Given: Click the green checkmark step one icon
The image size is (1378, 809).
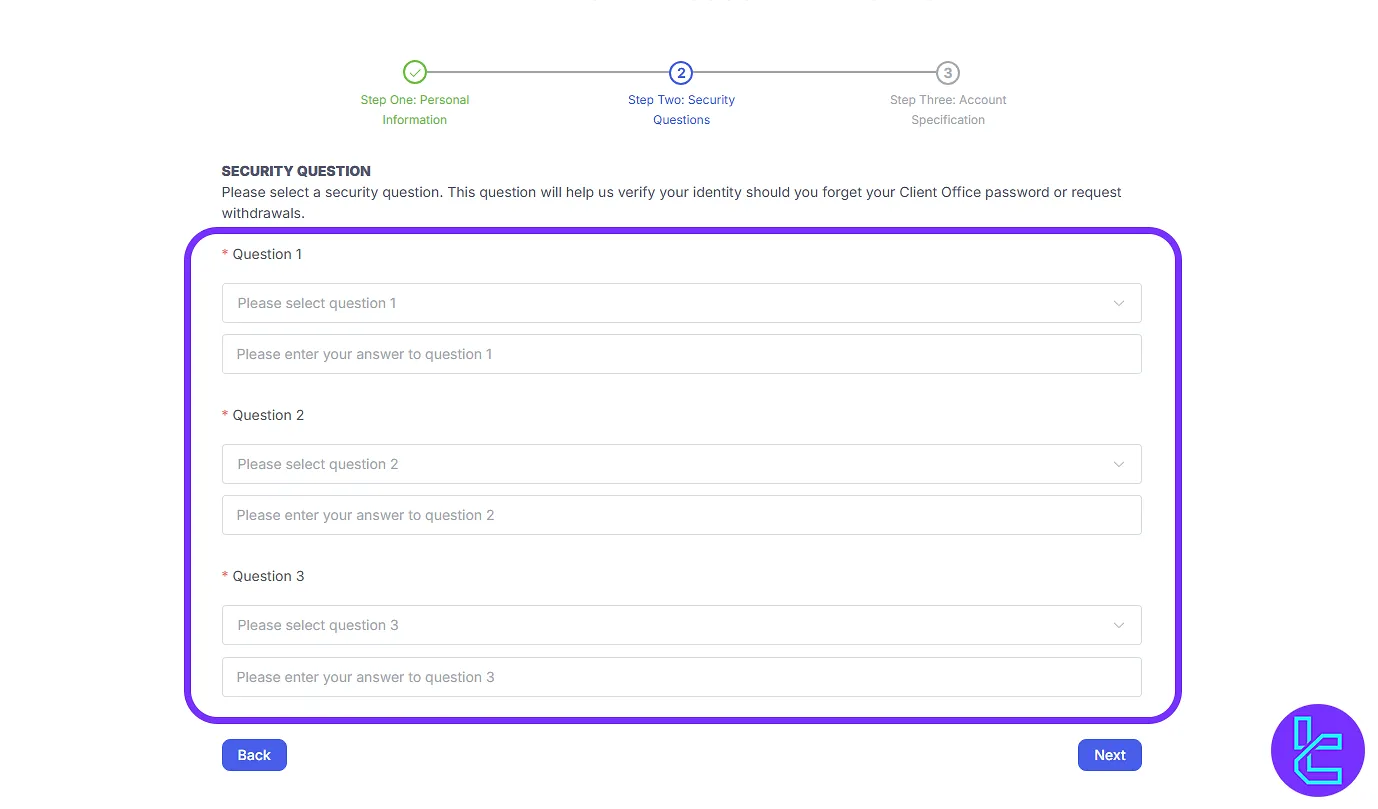Looking at the screenshot, I should pos(415,72).
